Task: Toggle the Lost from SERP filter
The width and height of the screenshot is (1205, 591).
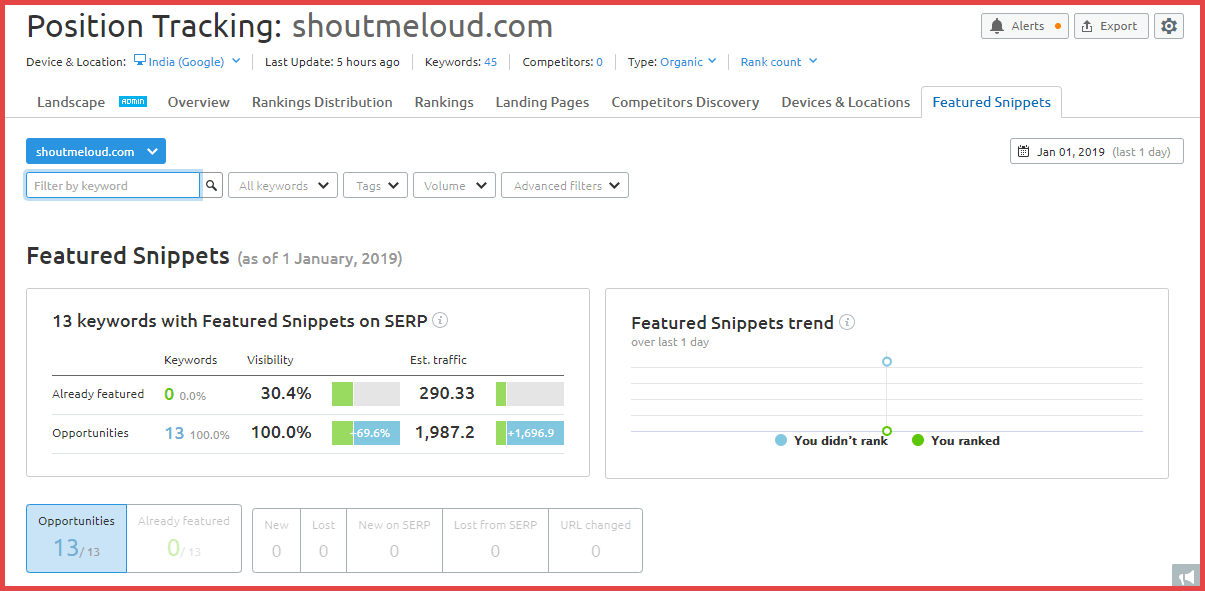Action: 495,540
